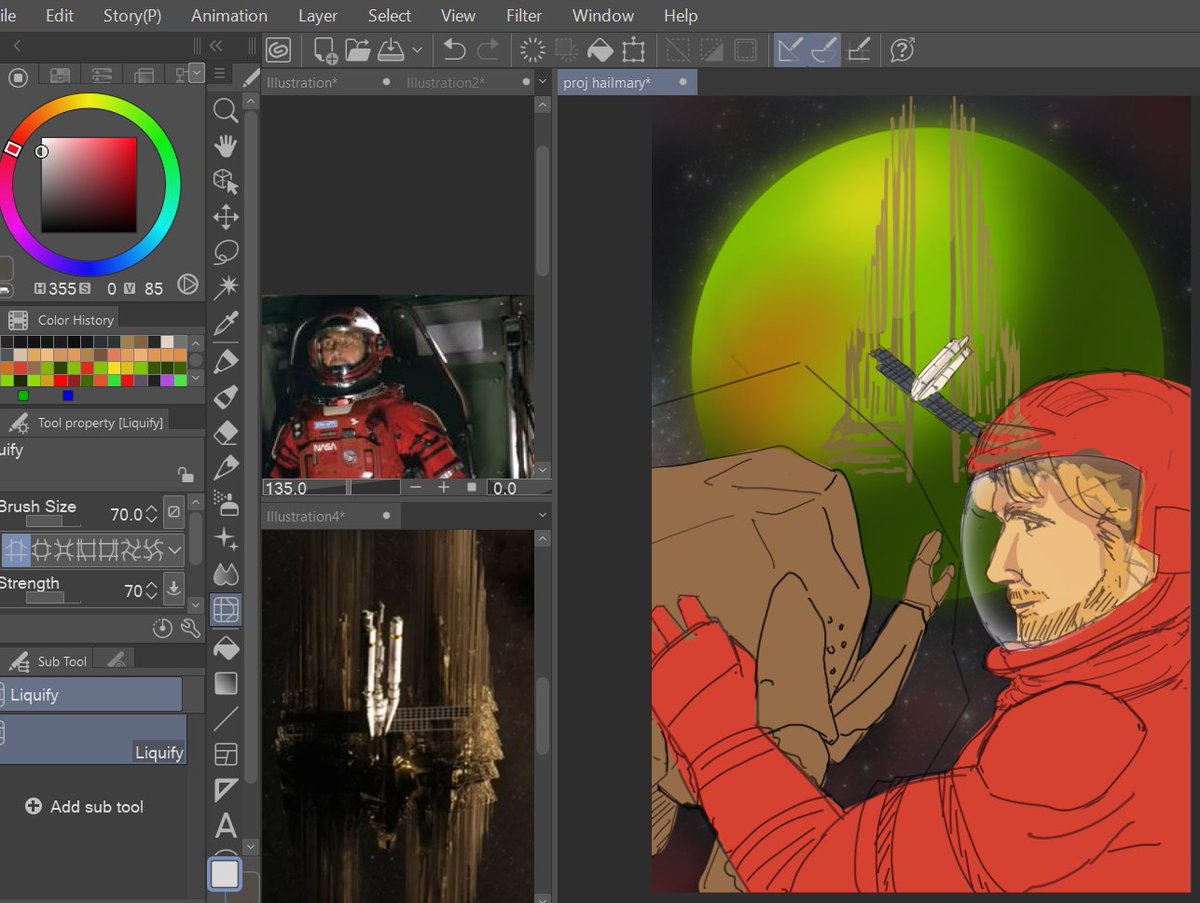The height and width of the screenshot is (903, 1200).
Task: Select the Brush marker tool
Action: (226, 396)
